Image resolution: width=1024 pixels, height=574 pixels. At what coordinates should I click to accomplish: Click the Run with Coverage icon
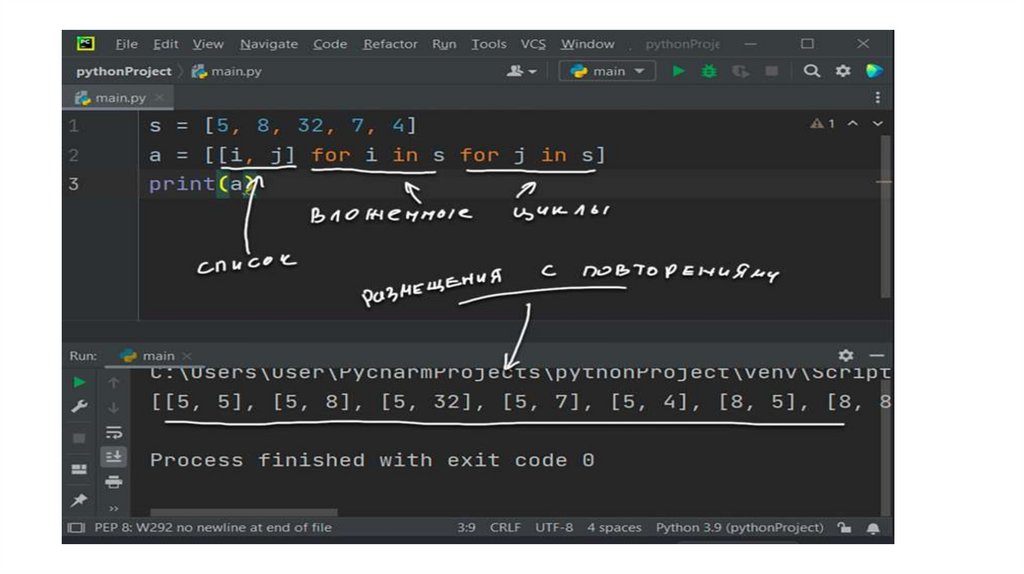point(741,71)
